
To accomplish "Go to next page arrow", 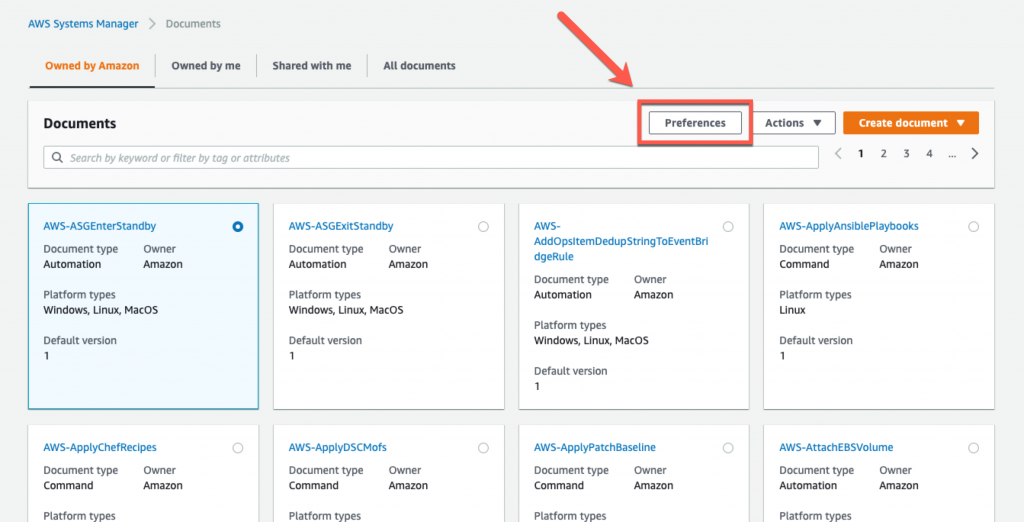I will click(x=974, y=154).
